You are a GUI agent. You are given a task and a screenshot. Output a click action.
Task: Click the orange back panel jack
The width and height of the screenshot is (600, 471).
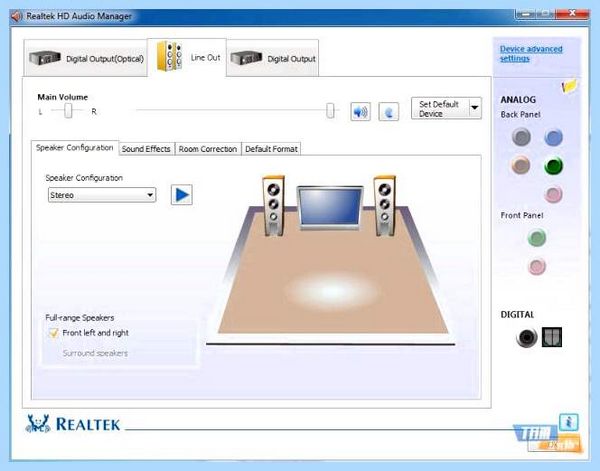point(521,165)
